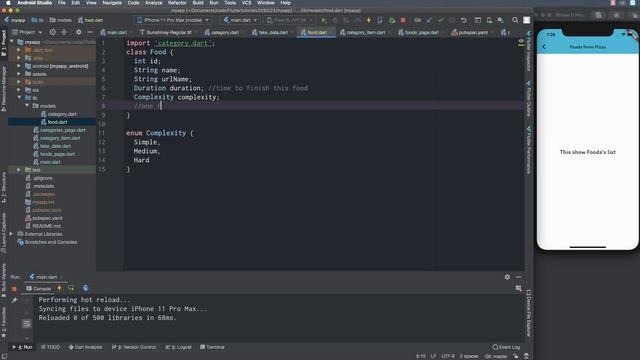The image size is (640, 360).
Task: Click the Git update project icon
Action: (x=429, y=20)
